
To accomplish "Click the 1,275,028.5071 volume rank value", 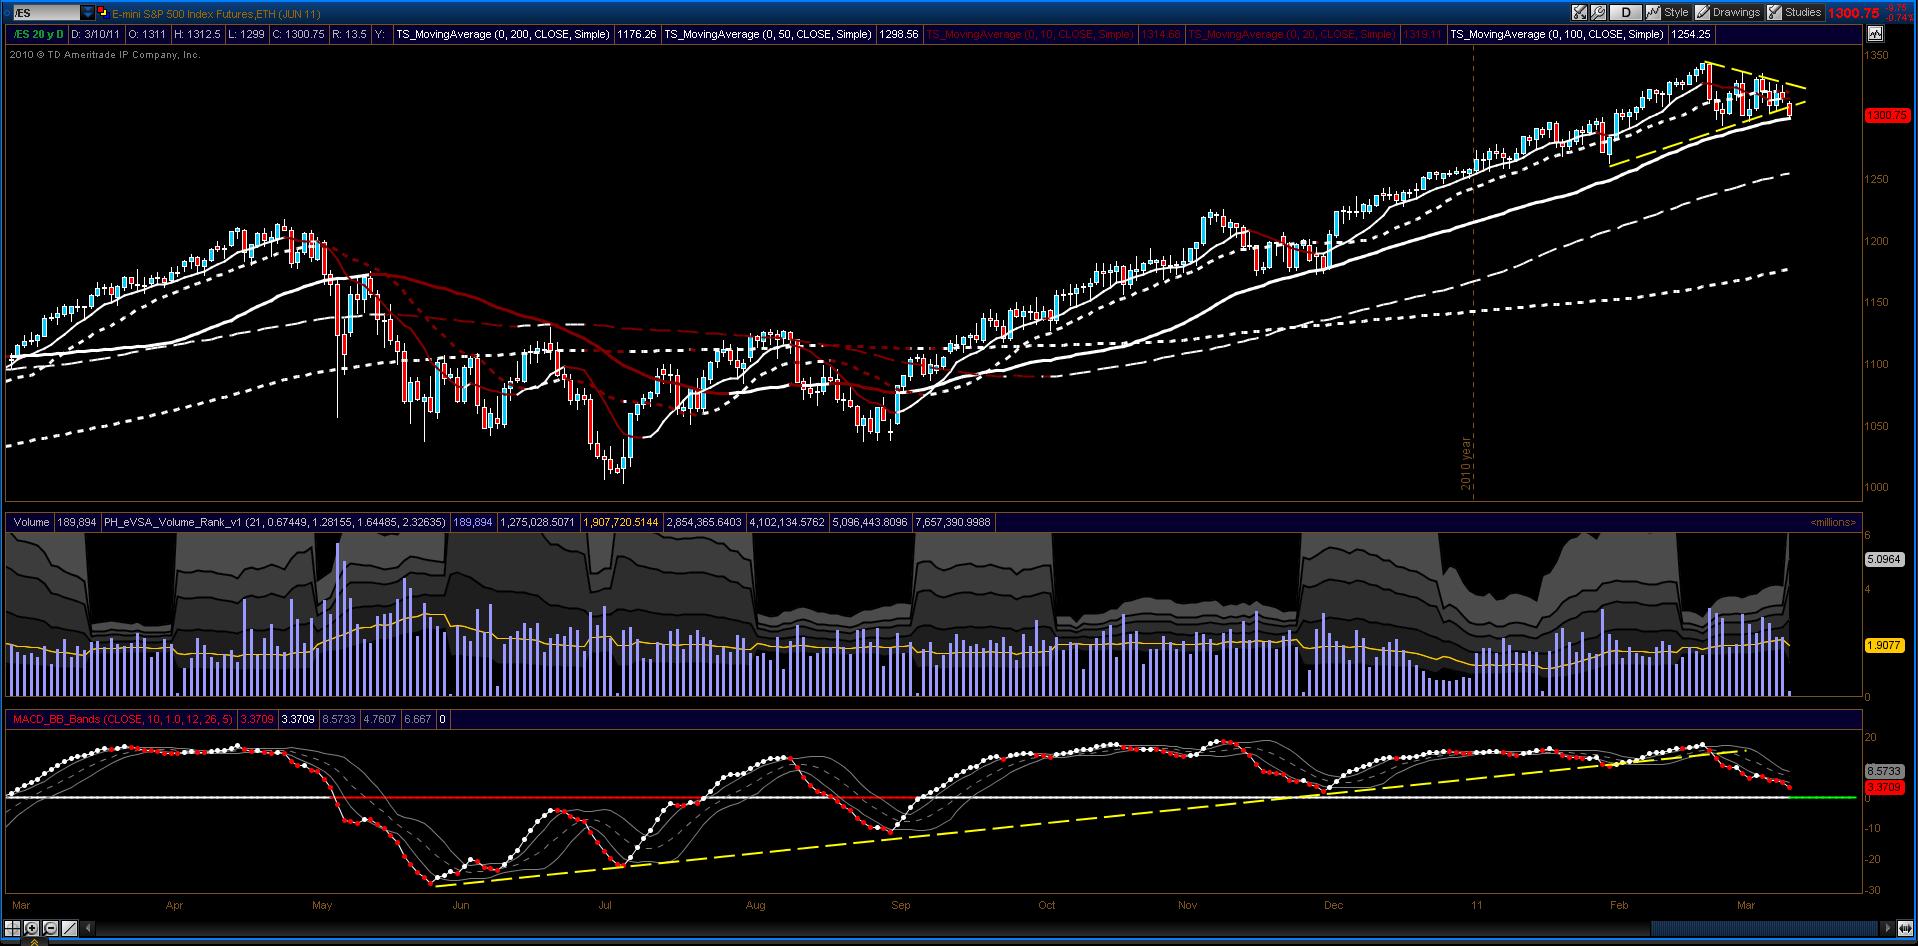I will 538,522.
